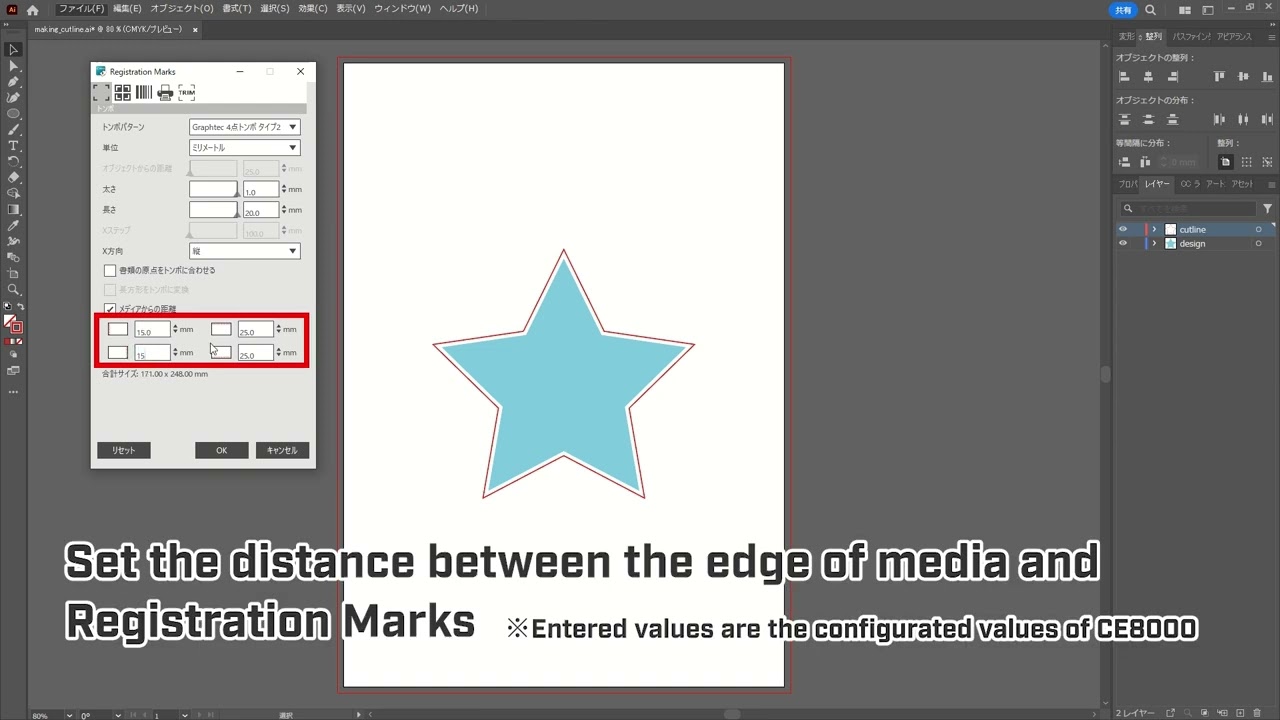1280x720 pixels.
Task: Click the vertical align top icon
Action: point(1219,77)
